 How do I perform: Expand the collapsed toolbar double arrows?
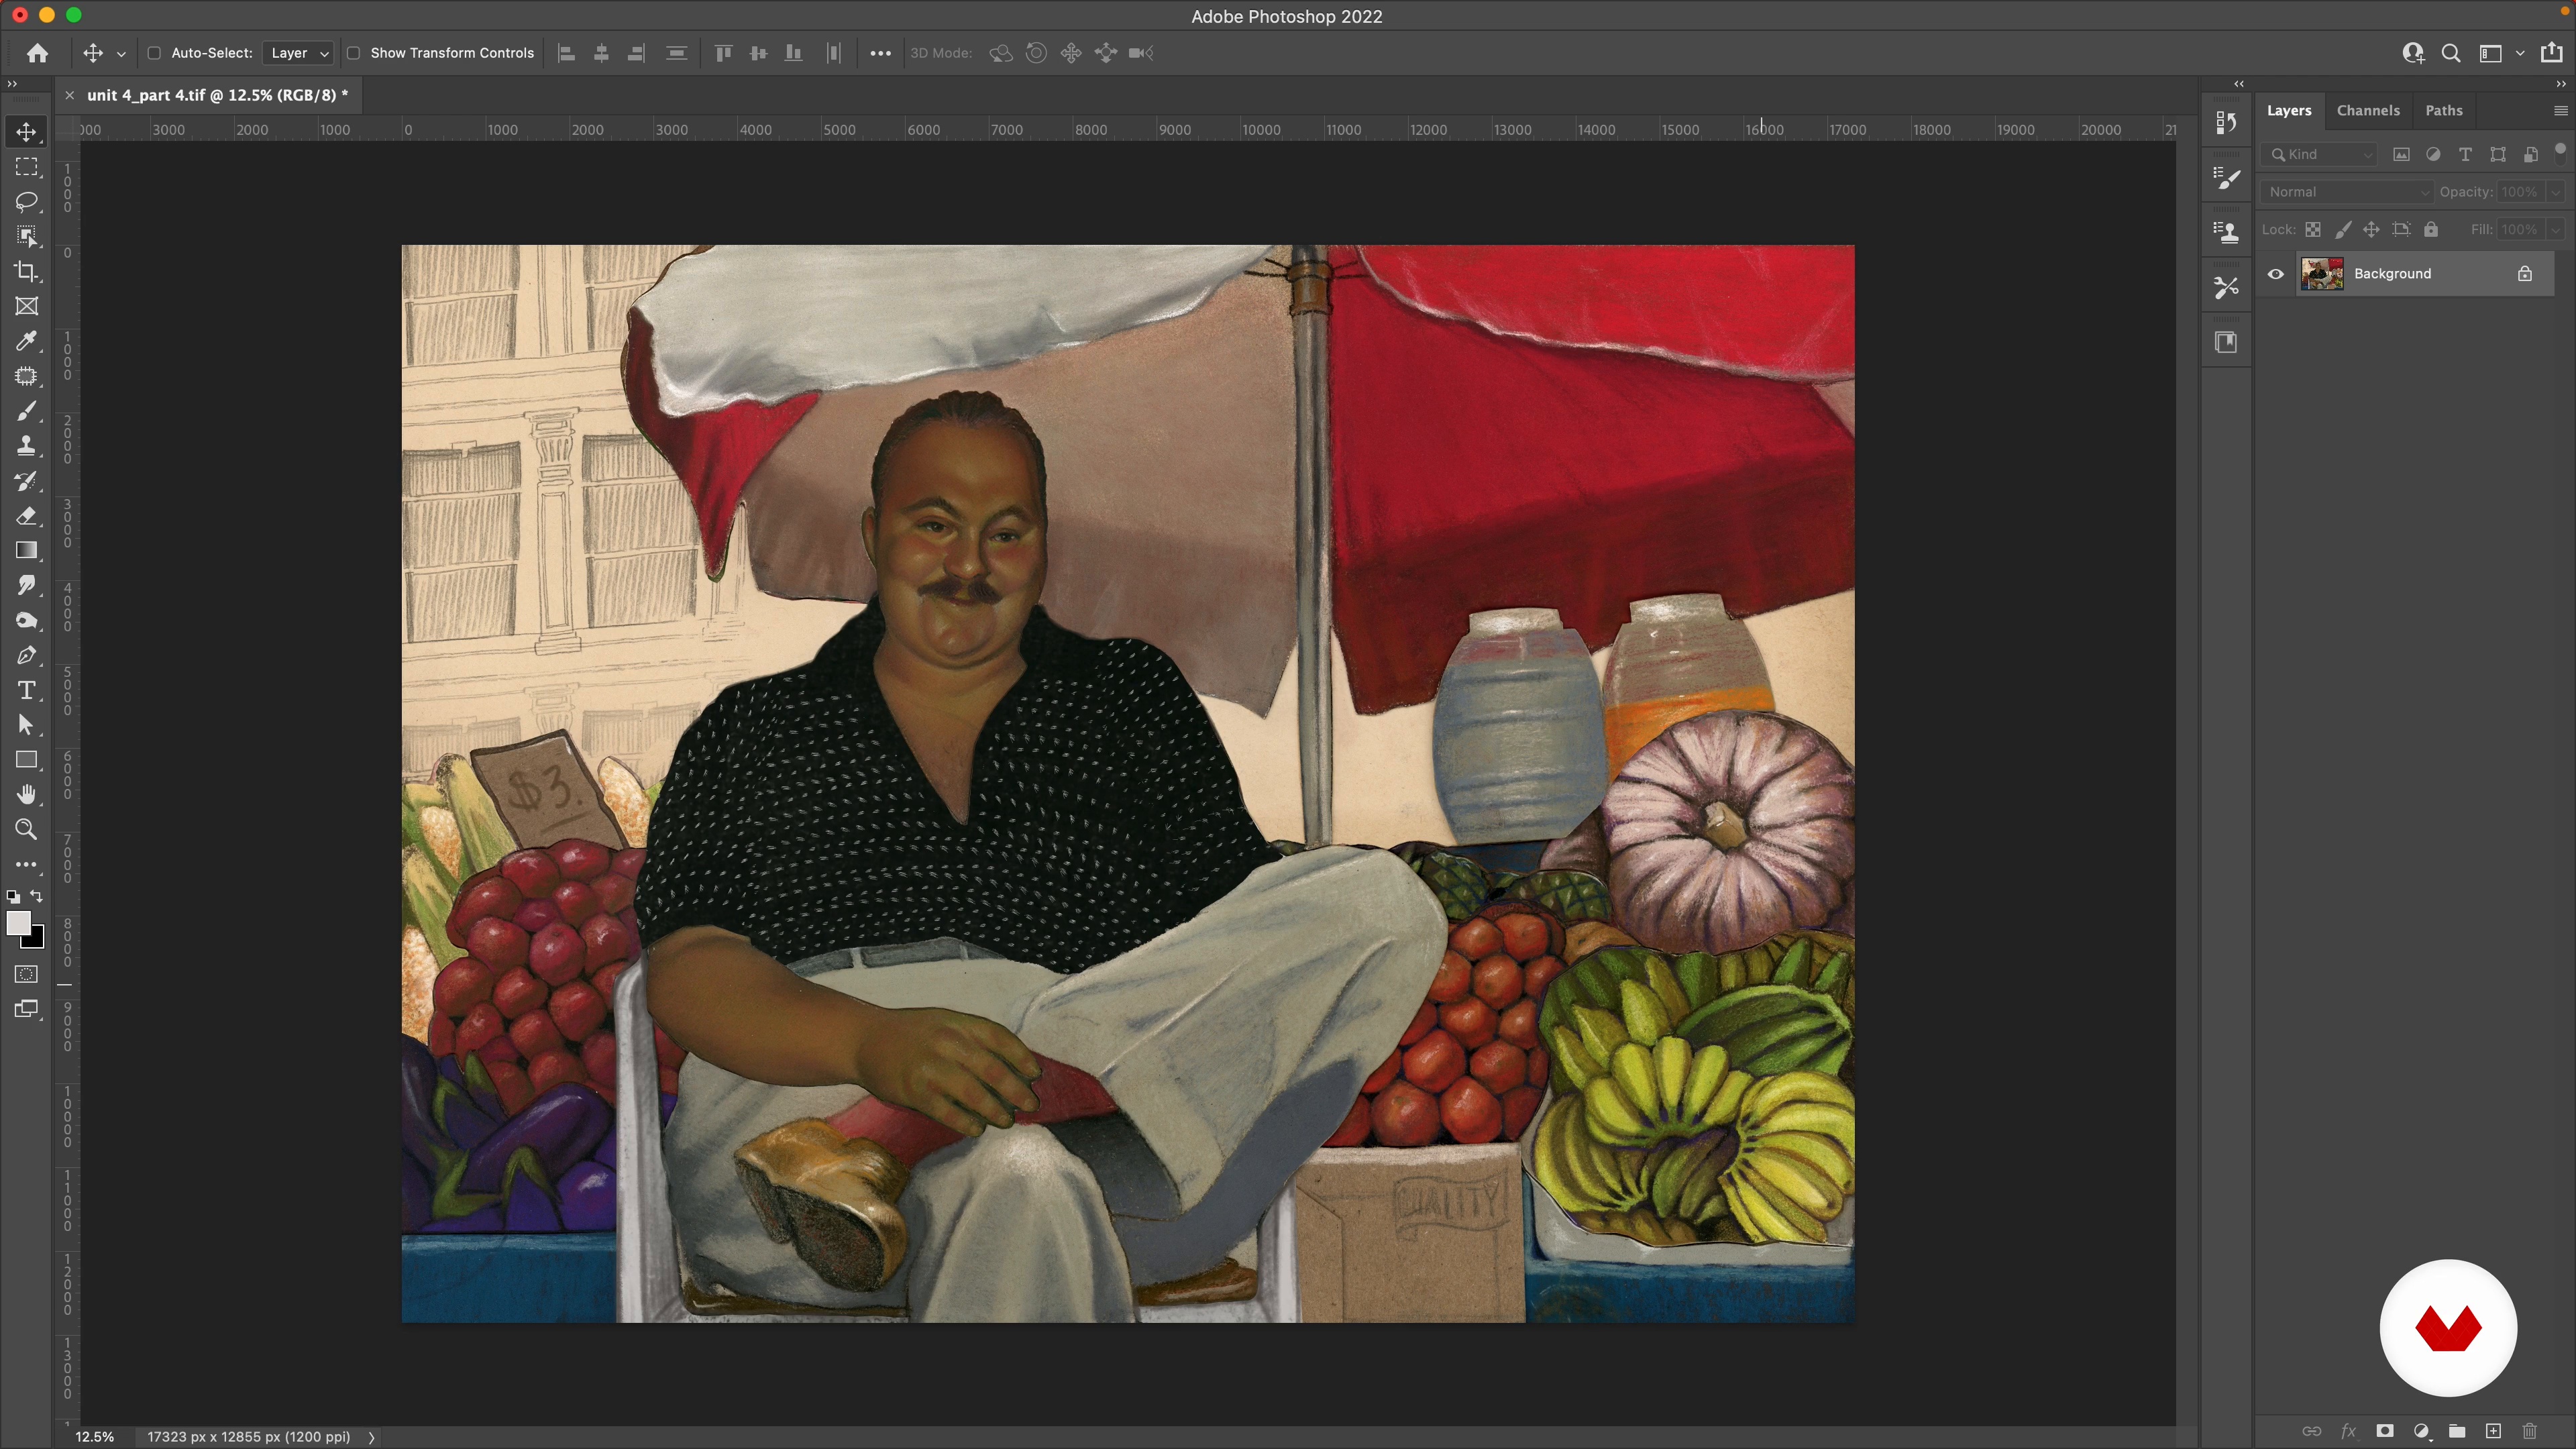click(12, 84)
